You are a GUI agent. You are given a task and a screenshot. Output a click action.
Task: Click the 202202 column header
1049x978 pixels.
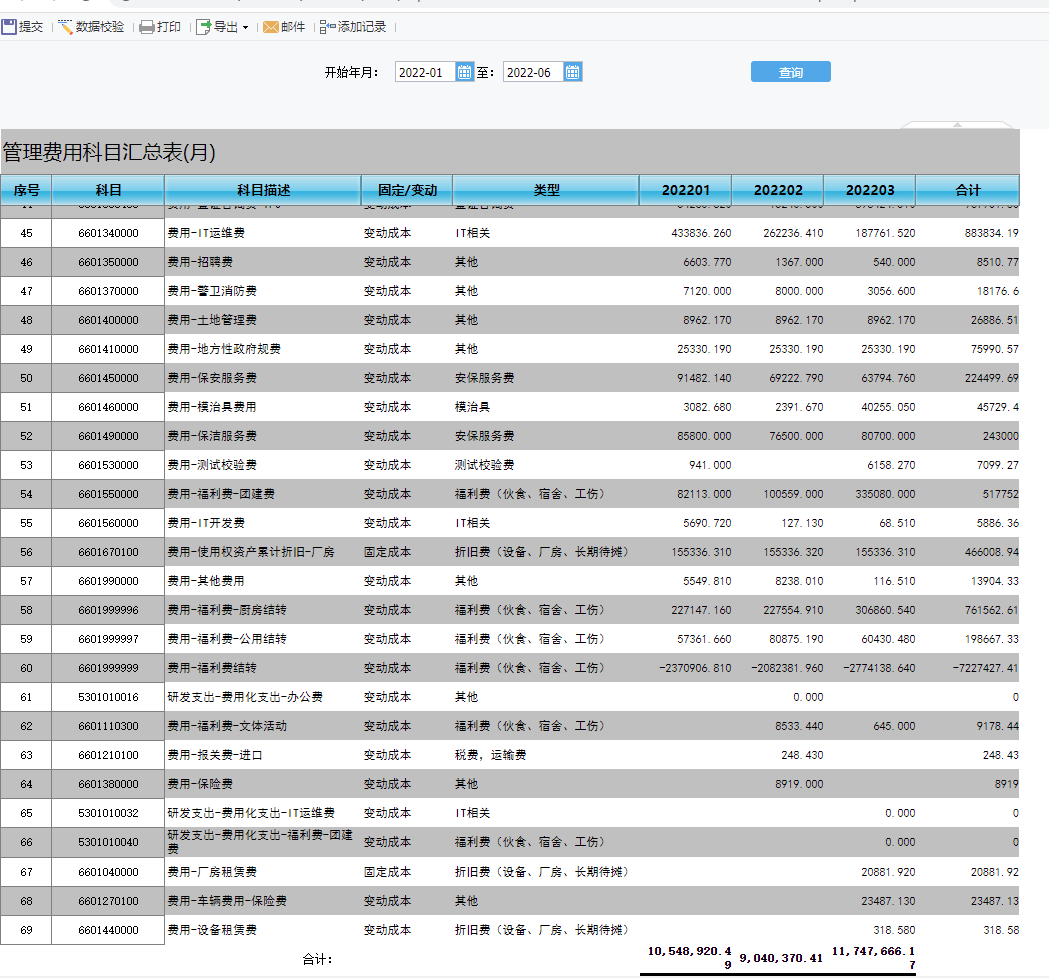point(777,190)
